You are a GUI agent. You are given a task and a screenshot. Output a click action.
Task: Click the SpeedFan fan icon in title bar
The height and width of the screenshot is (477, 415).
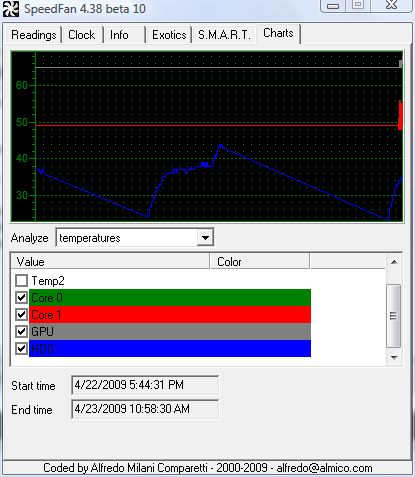pyautogui.click(x=11, y=9)
